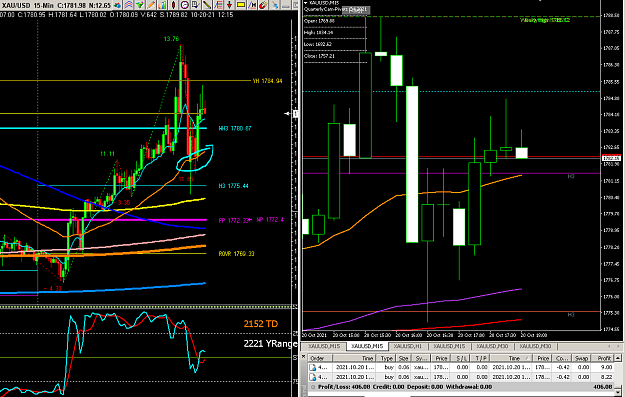Click terminal scrollbar up arrow
Viewport: 625px width, 397px height.
tap(618, 358)
